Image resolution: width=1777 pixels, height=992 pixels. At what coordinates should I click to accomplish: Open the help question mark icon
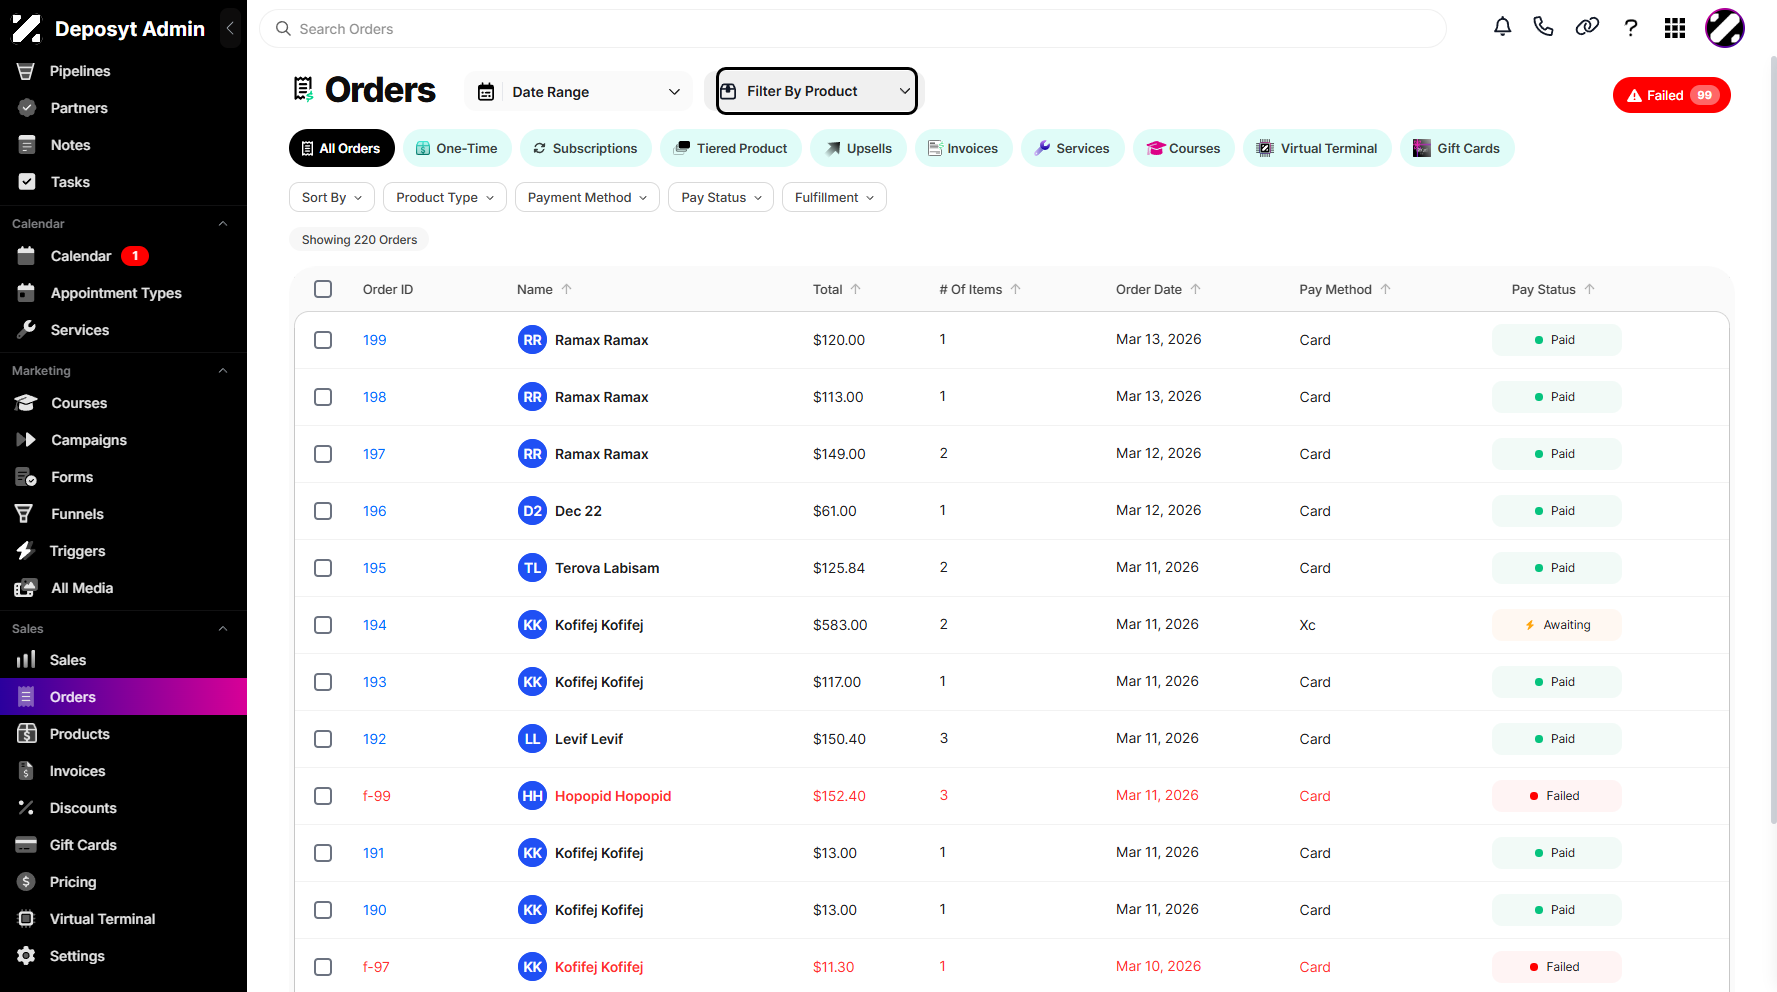[x=1631, y=28]
